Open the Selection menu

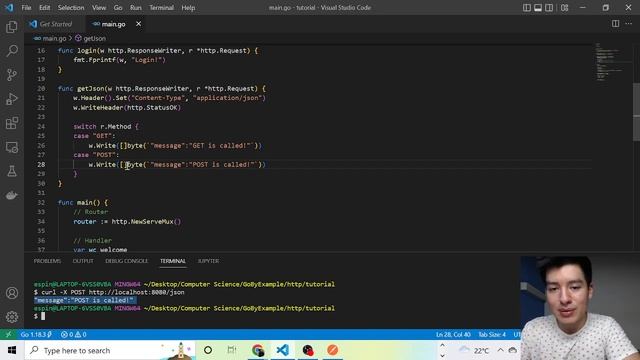click(71, 8)
